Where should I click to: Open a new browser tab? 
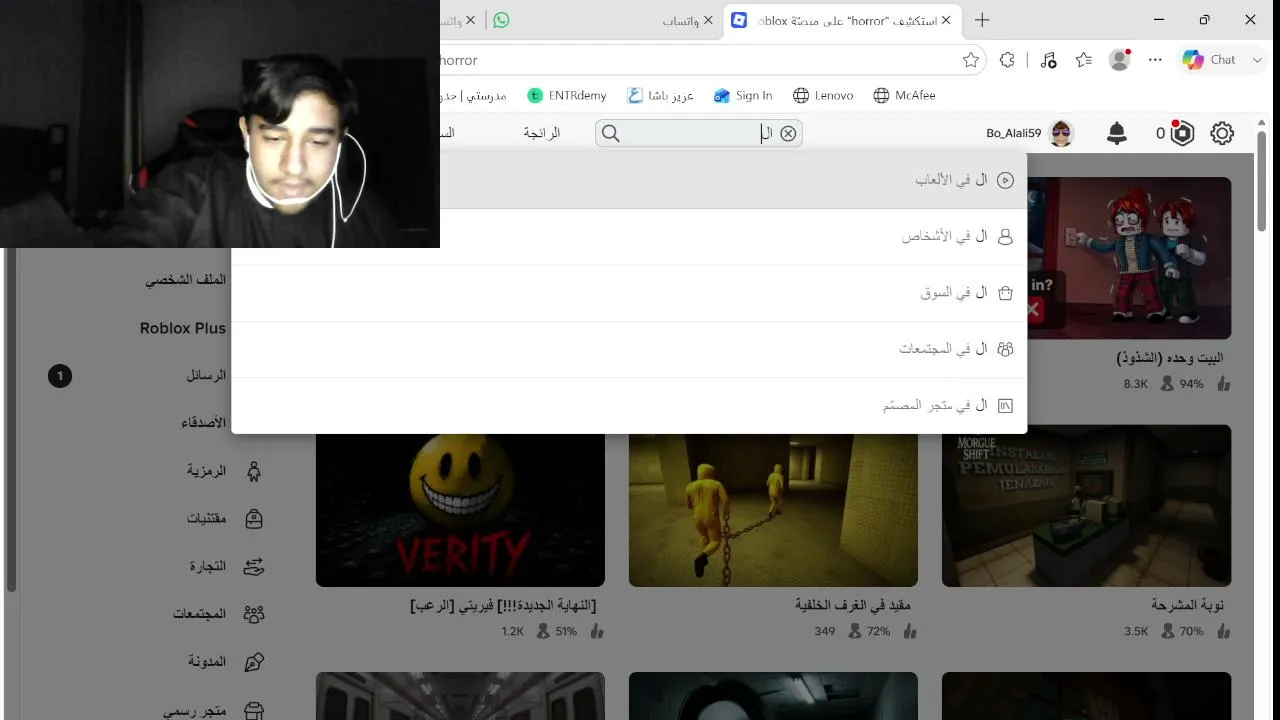[982, 20]
